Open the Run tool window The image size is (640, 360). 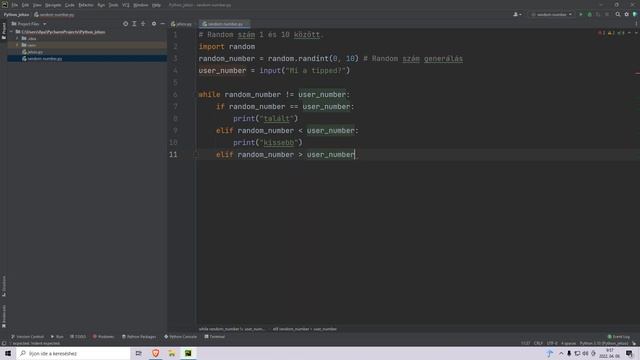pyautogui.click(x=57, y=337)
